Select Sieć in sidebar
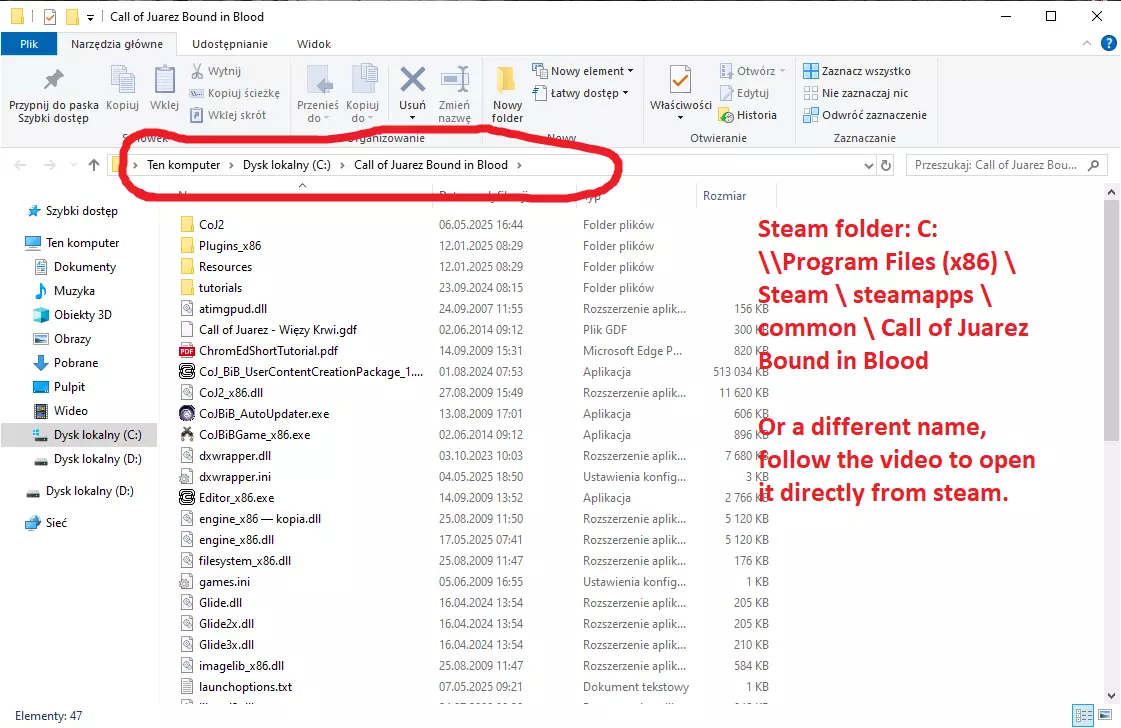This screenshot has height=728, width=1121. point(46,523)
